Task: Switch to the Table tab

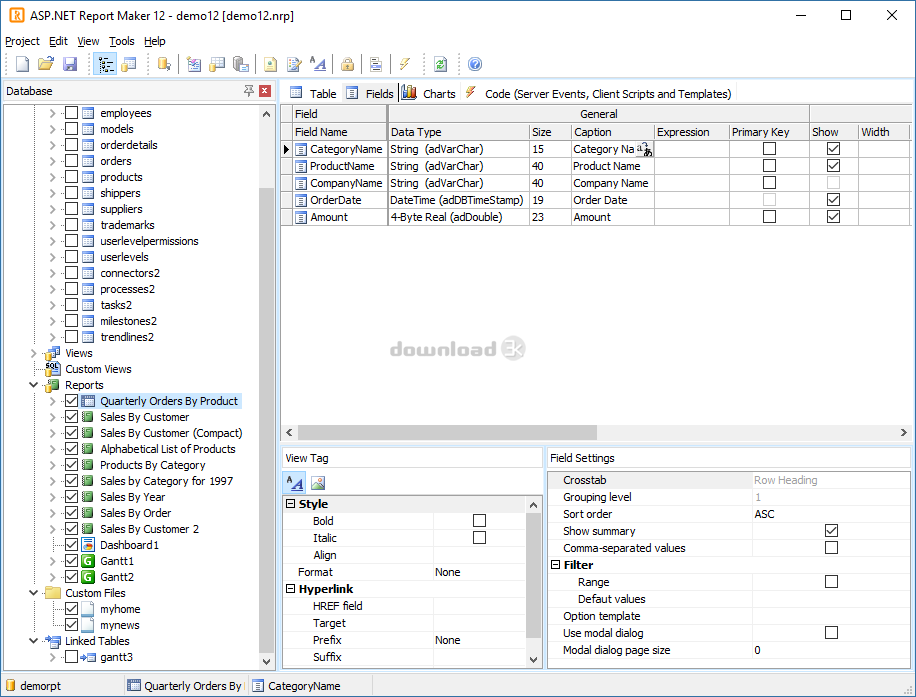Action: (x=313, y=93)
